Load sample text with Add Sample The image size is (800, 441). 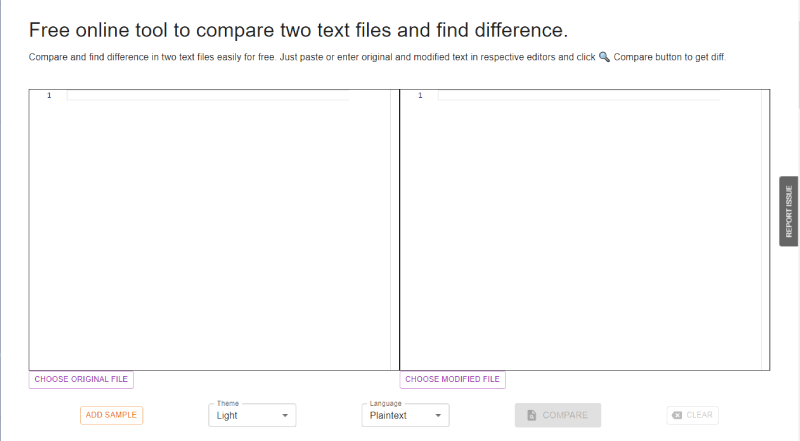tap(111, 415)
